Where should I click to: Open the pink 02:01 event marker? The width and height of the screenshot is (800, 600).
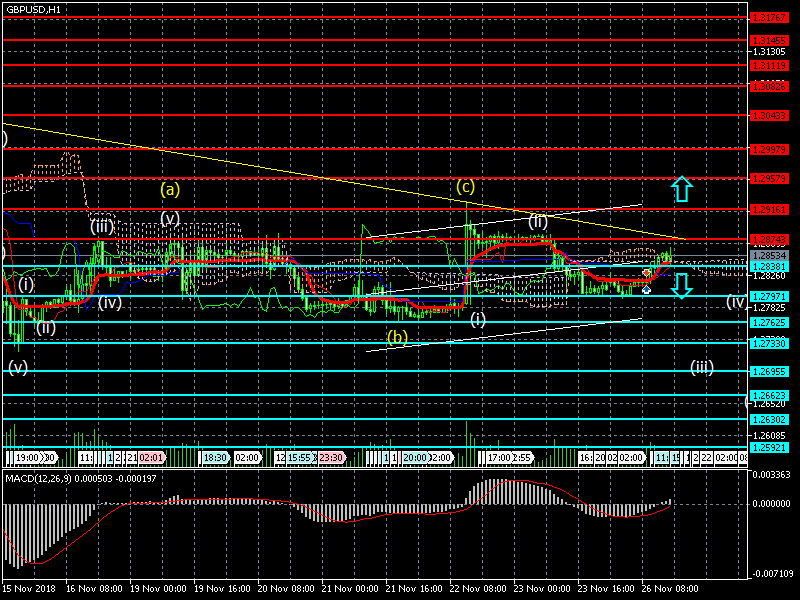click(x=152, y=458)
